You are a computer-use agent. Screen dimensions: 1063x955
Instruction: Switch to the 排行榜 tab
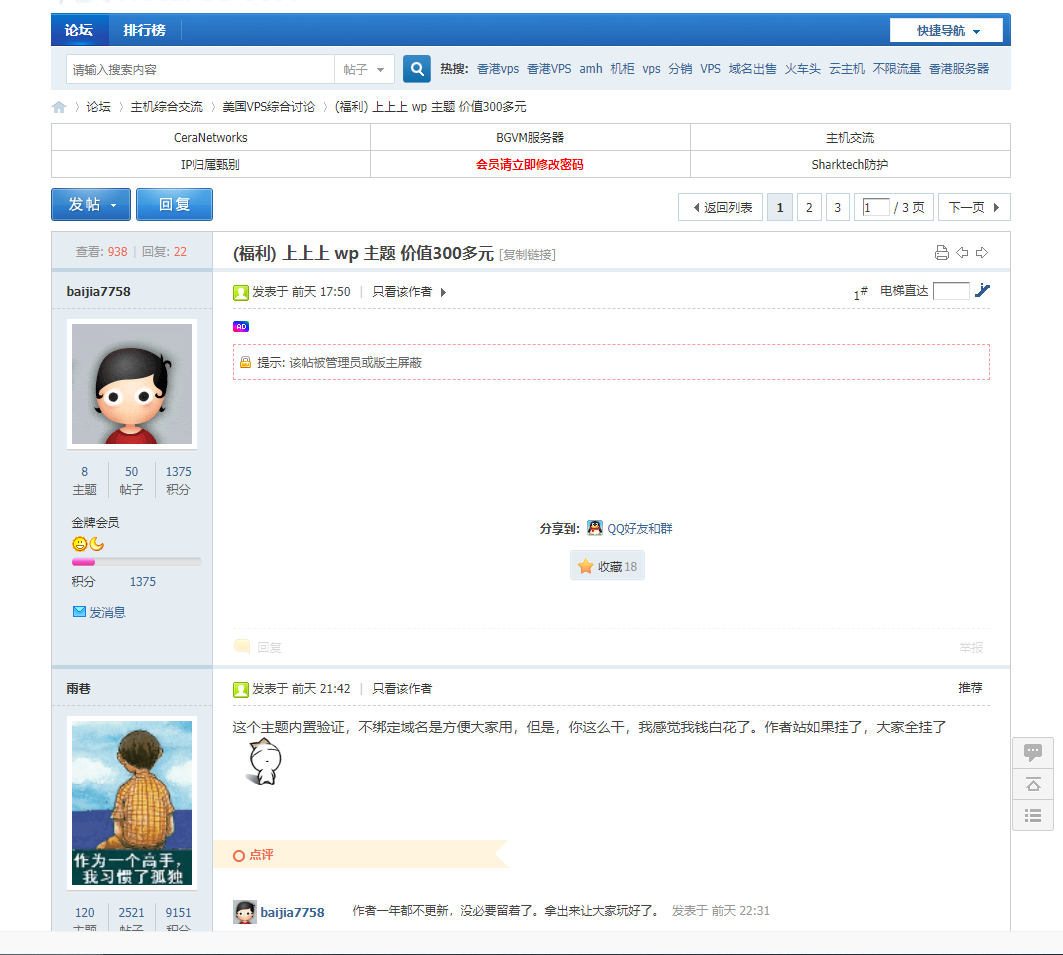(x=144, y=30)
